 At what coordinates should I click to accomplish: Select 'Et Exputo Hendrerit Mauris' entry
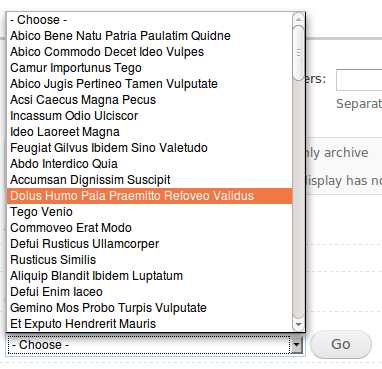[149, 324]
